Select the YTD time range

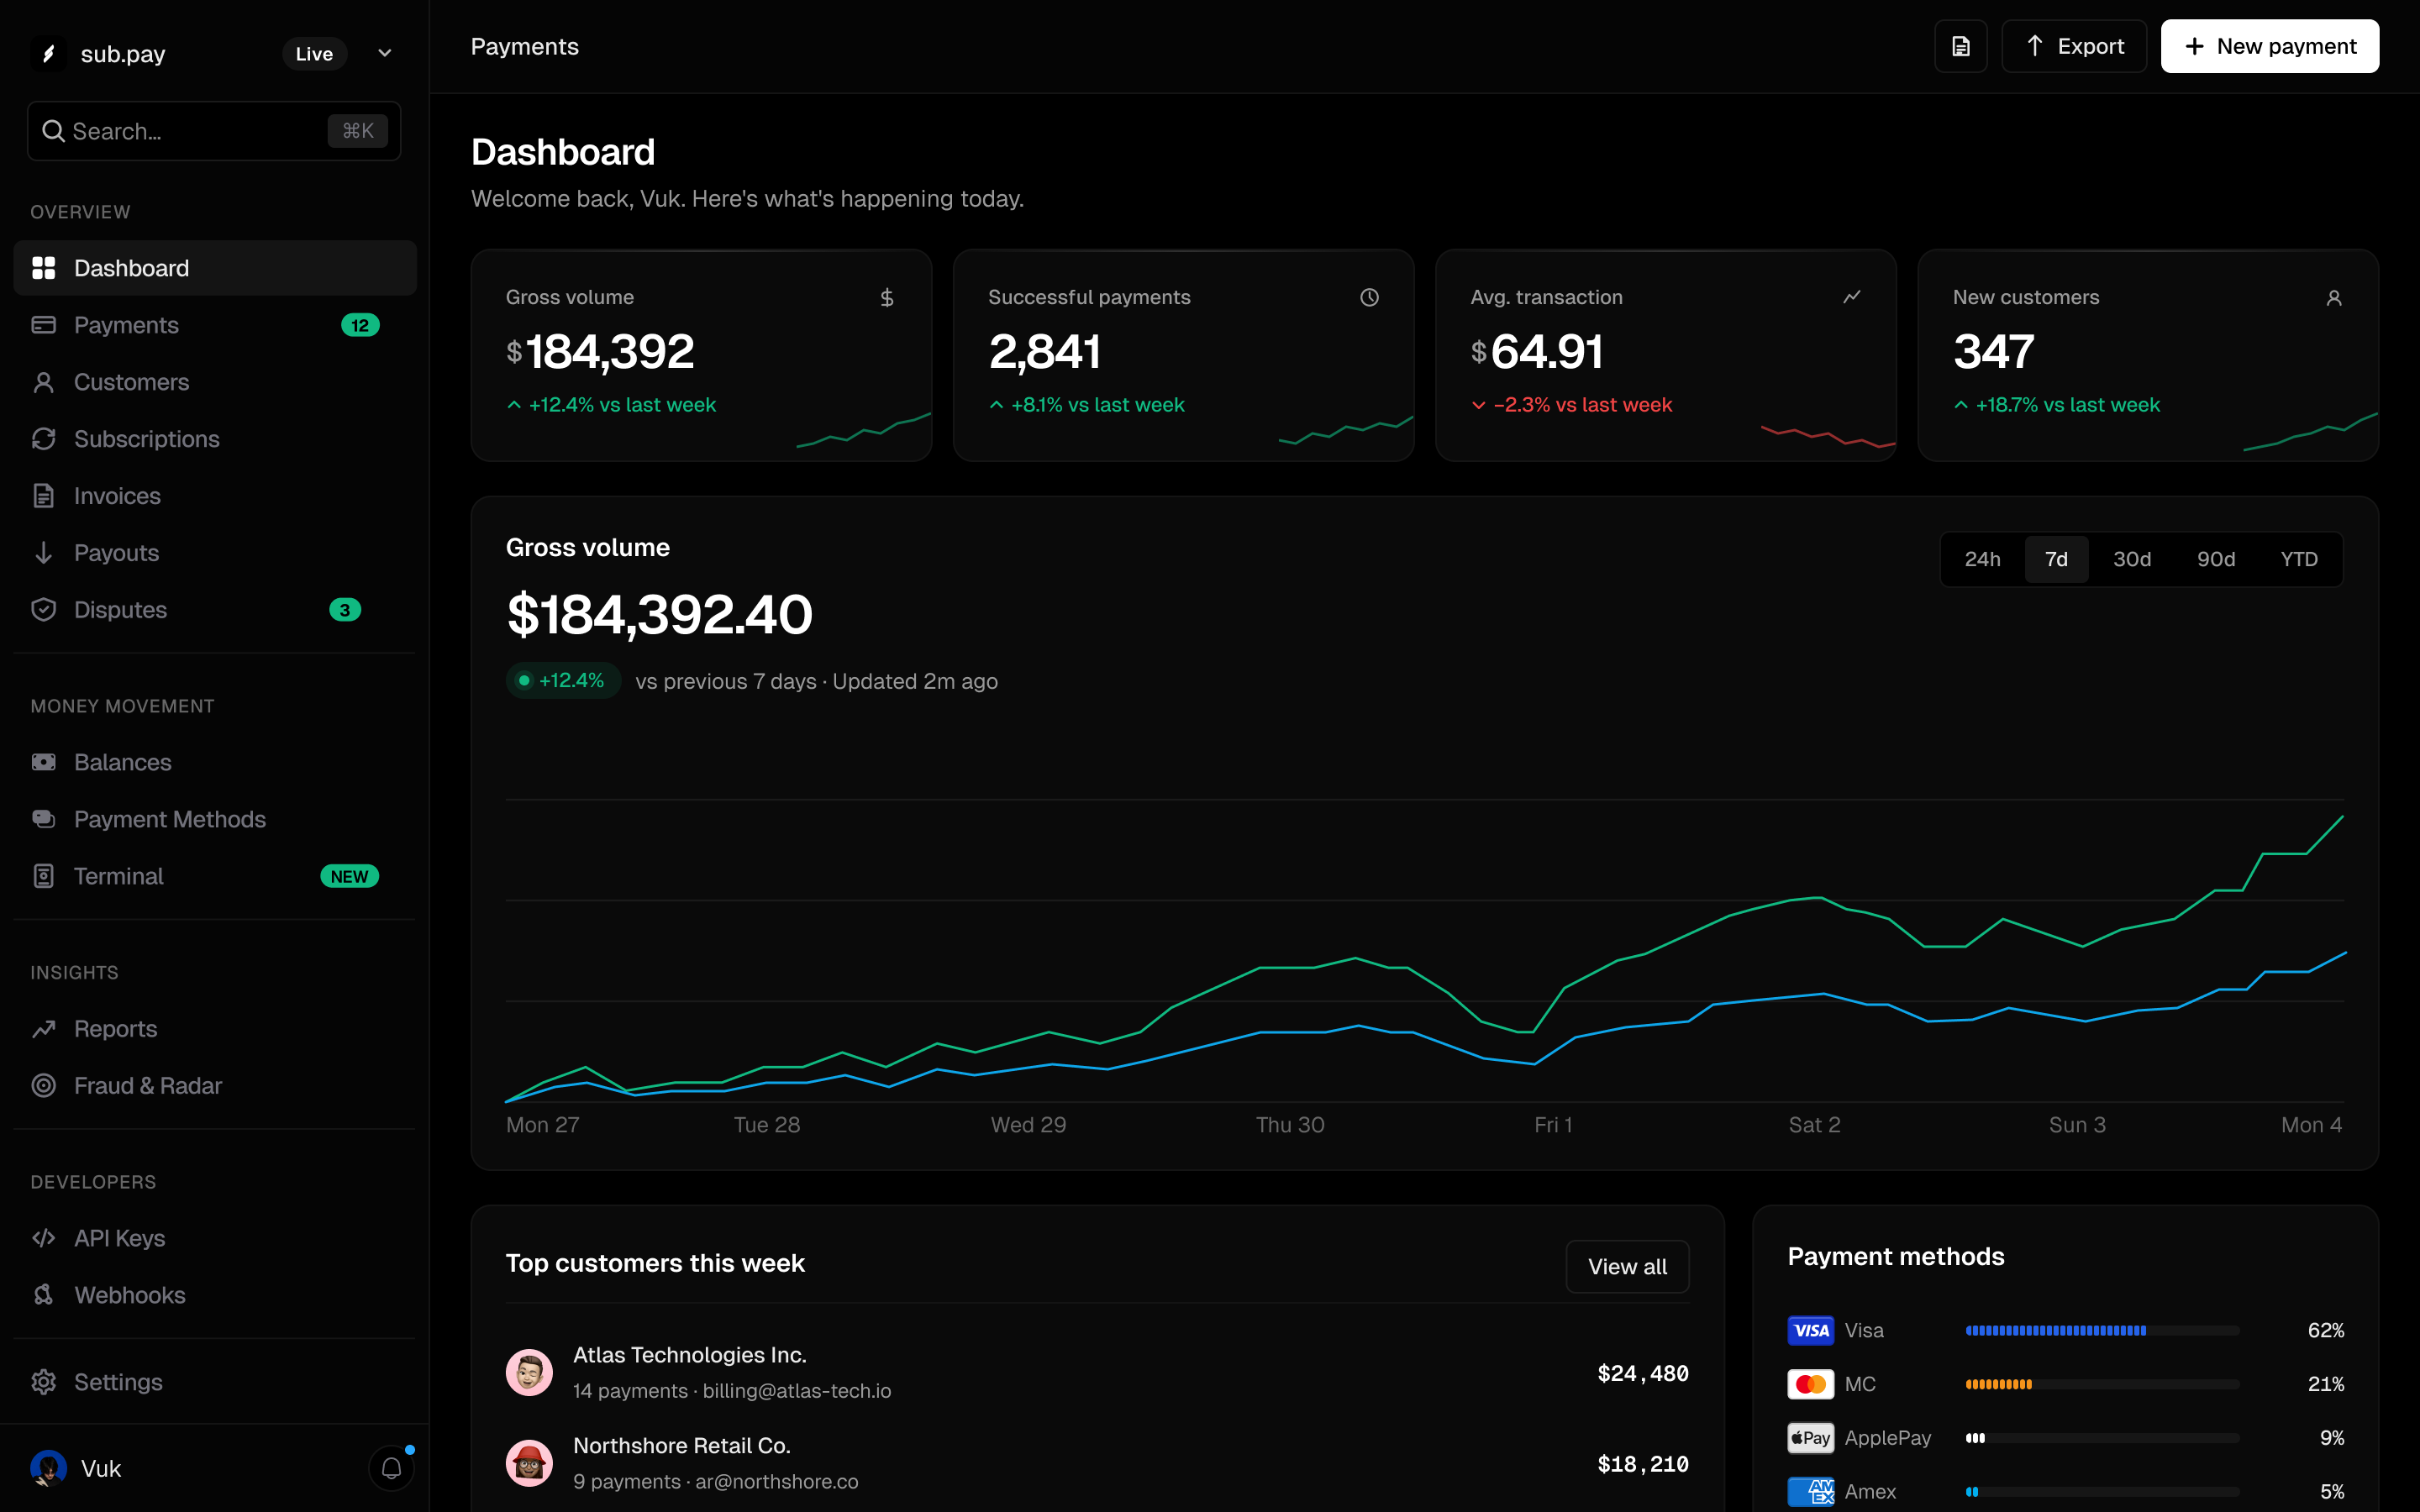(x=2299, y=559)
